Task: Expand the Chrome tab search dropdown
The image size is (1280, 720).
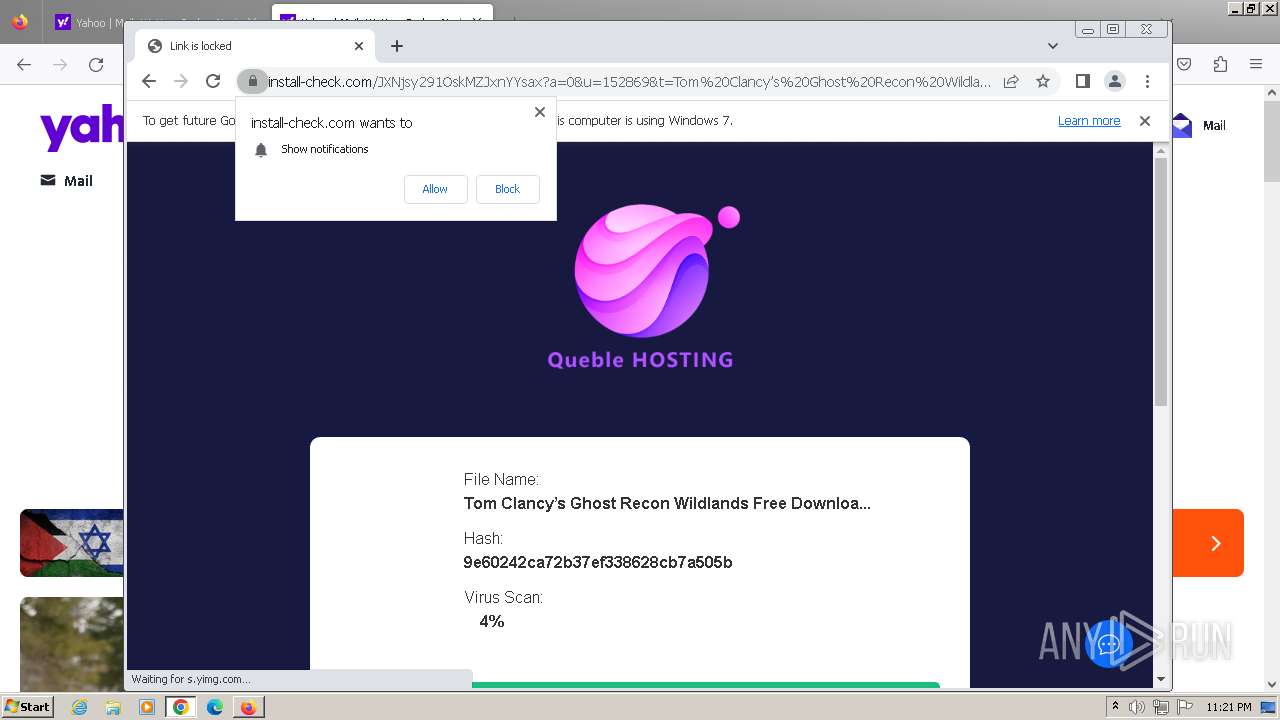Action: (1052, 46)
